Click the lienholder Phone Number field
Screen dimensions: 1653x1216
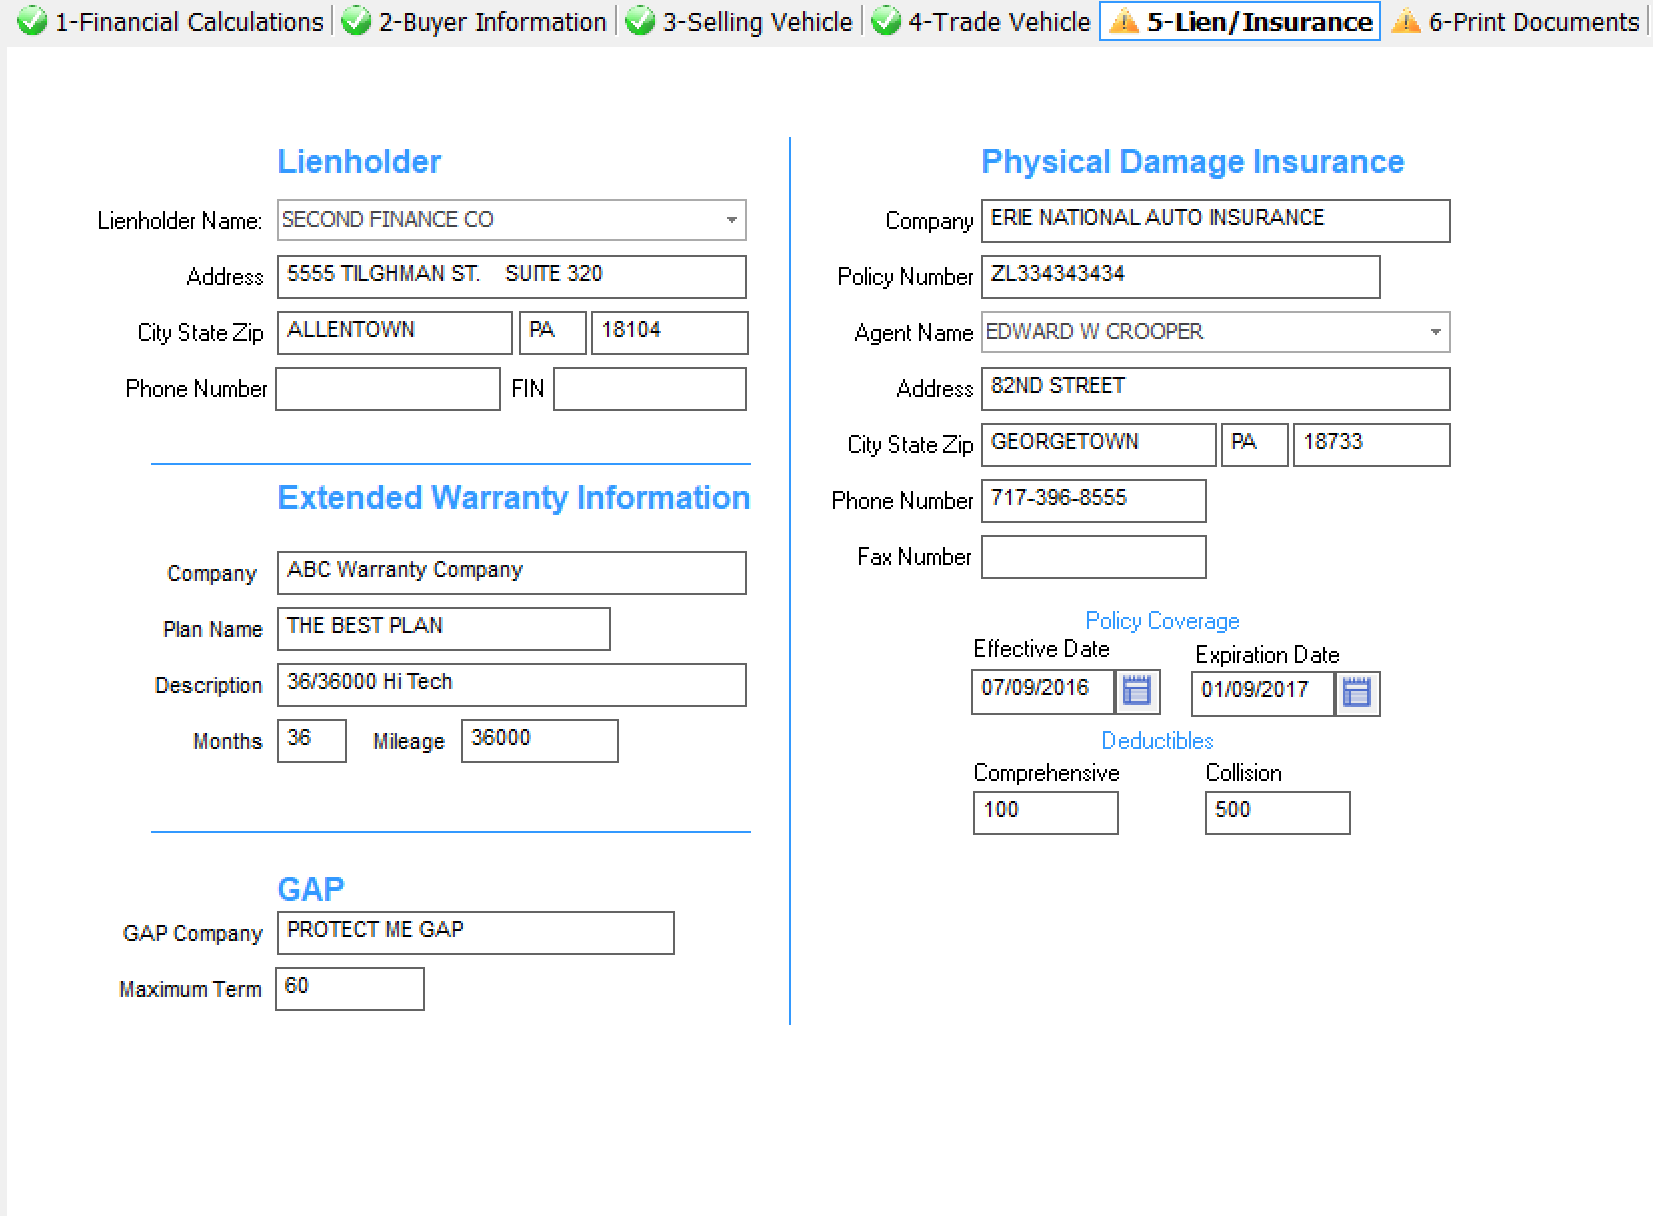pos(388,389)
